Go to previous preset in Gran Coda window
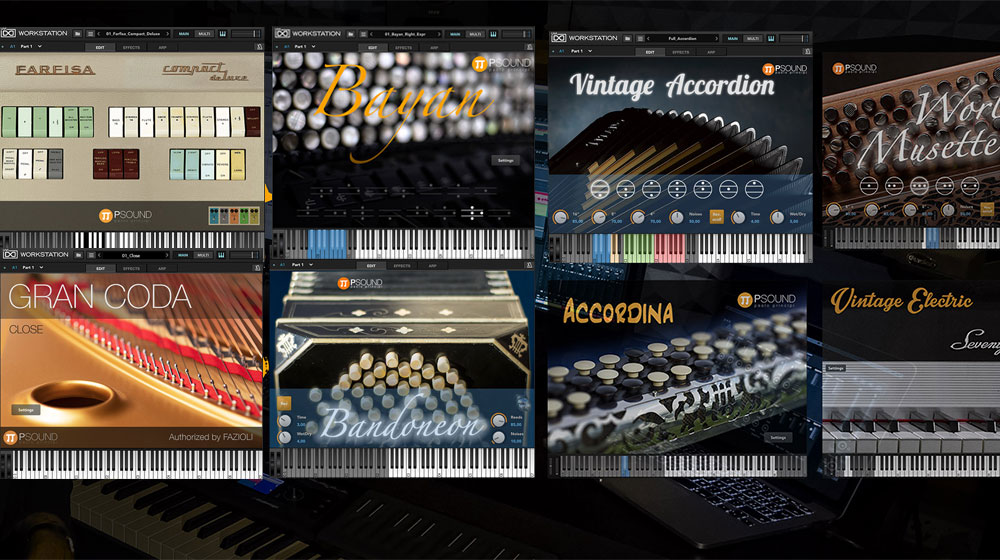The image size is (1000, 560). (x=99, y=255)
